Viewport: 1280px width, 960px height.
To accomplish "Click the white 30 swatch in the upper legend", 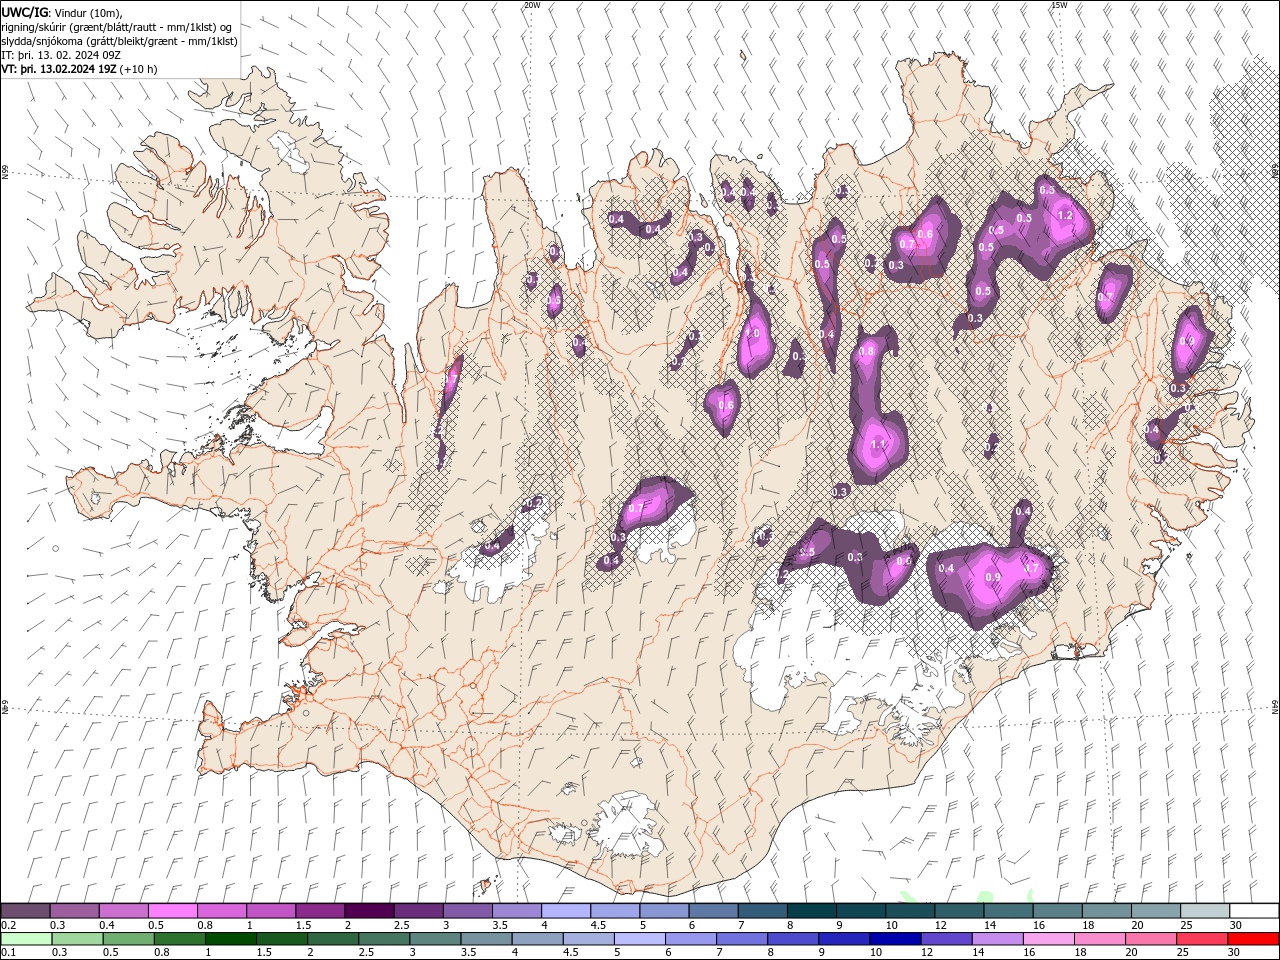I will [1254, 911].
